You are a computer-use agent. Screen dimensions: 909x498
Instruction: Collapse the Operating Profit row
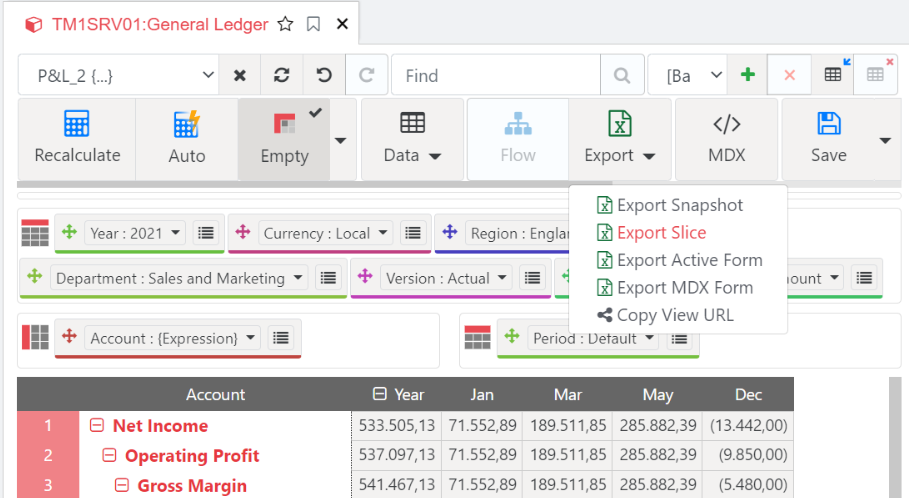pyautogui.click(x=109, y=456)
